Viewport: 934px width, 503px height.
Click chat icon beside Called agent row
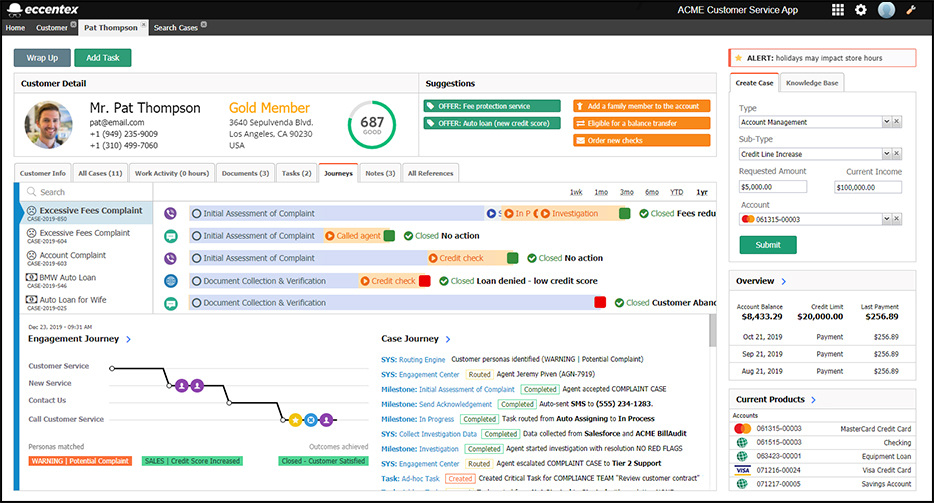(171, 236)
